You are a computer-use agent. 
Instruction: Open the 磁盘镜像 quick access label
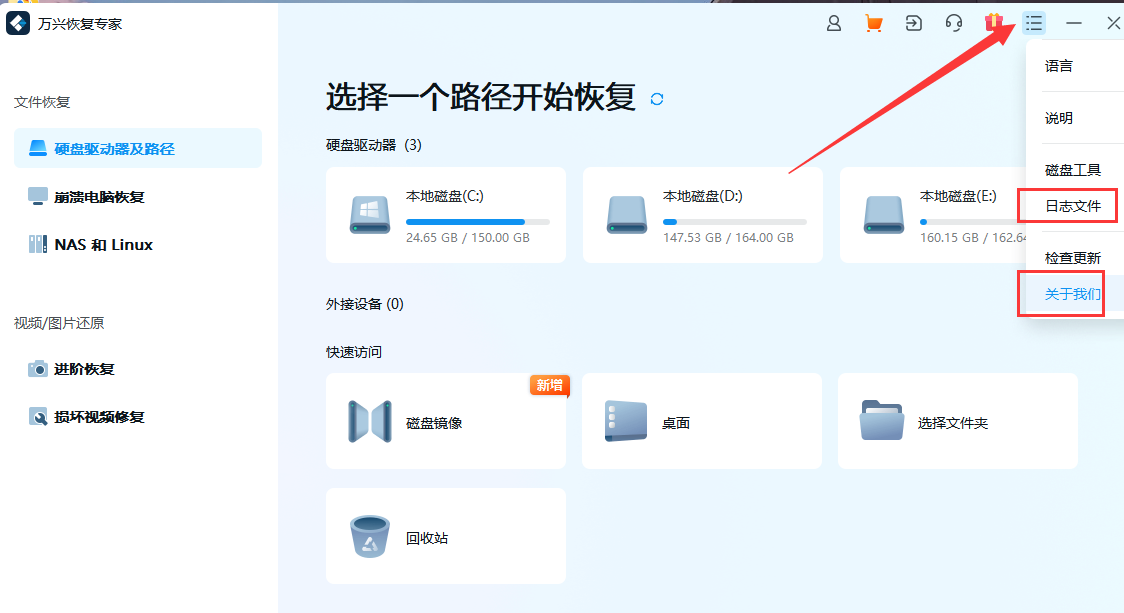click(x=434, y=423)
